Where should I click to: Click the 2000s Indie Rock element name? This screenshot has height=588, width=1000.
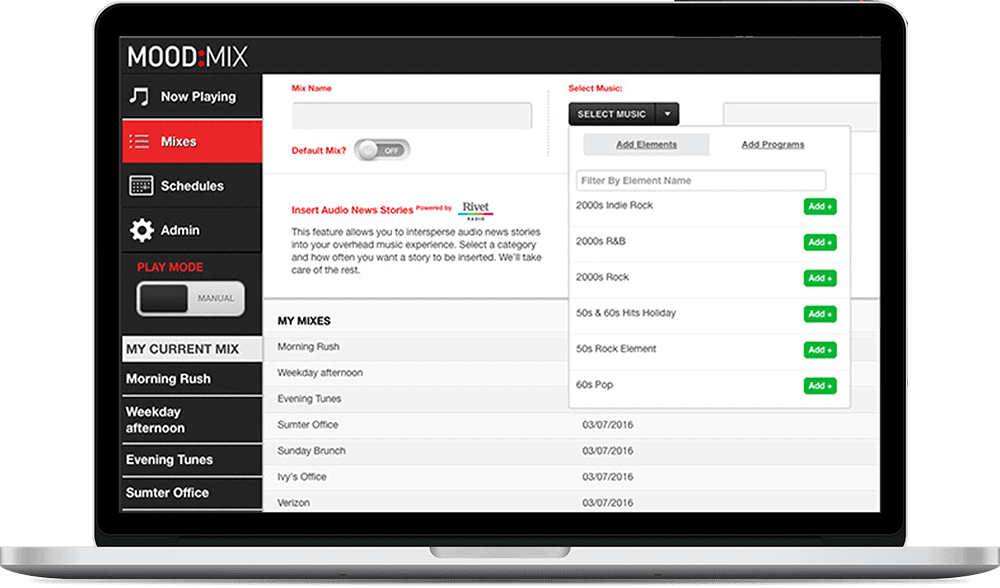click(x=614, y=205)
